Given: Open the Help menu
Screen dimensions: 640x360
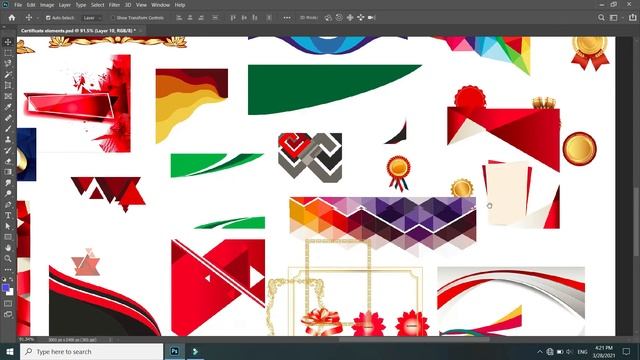Looking at the screenshot, I should pyautogui.click(x=180, y=5).
